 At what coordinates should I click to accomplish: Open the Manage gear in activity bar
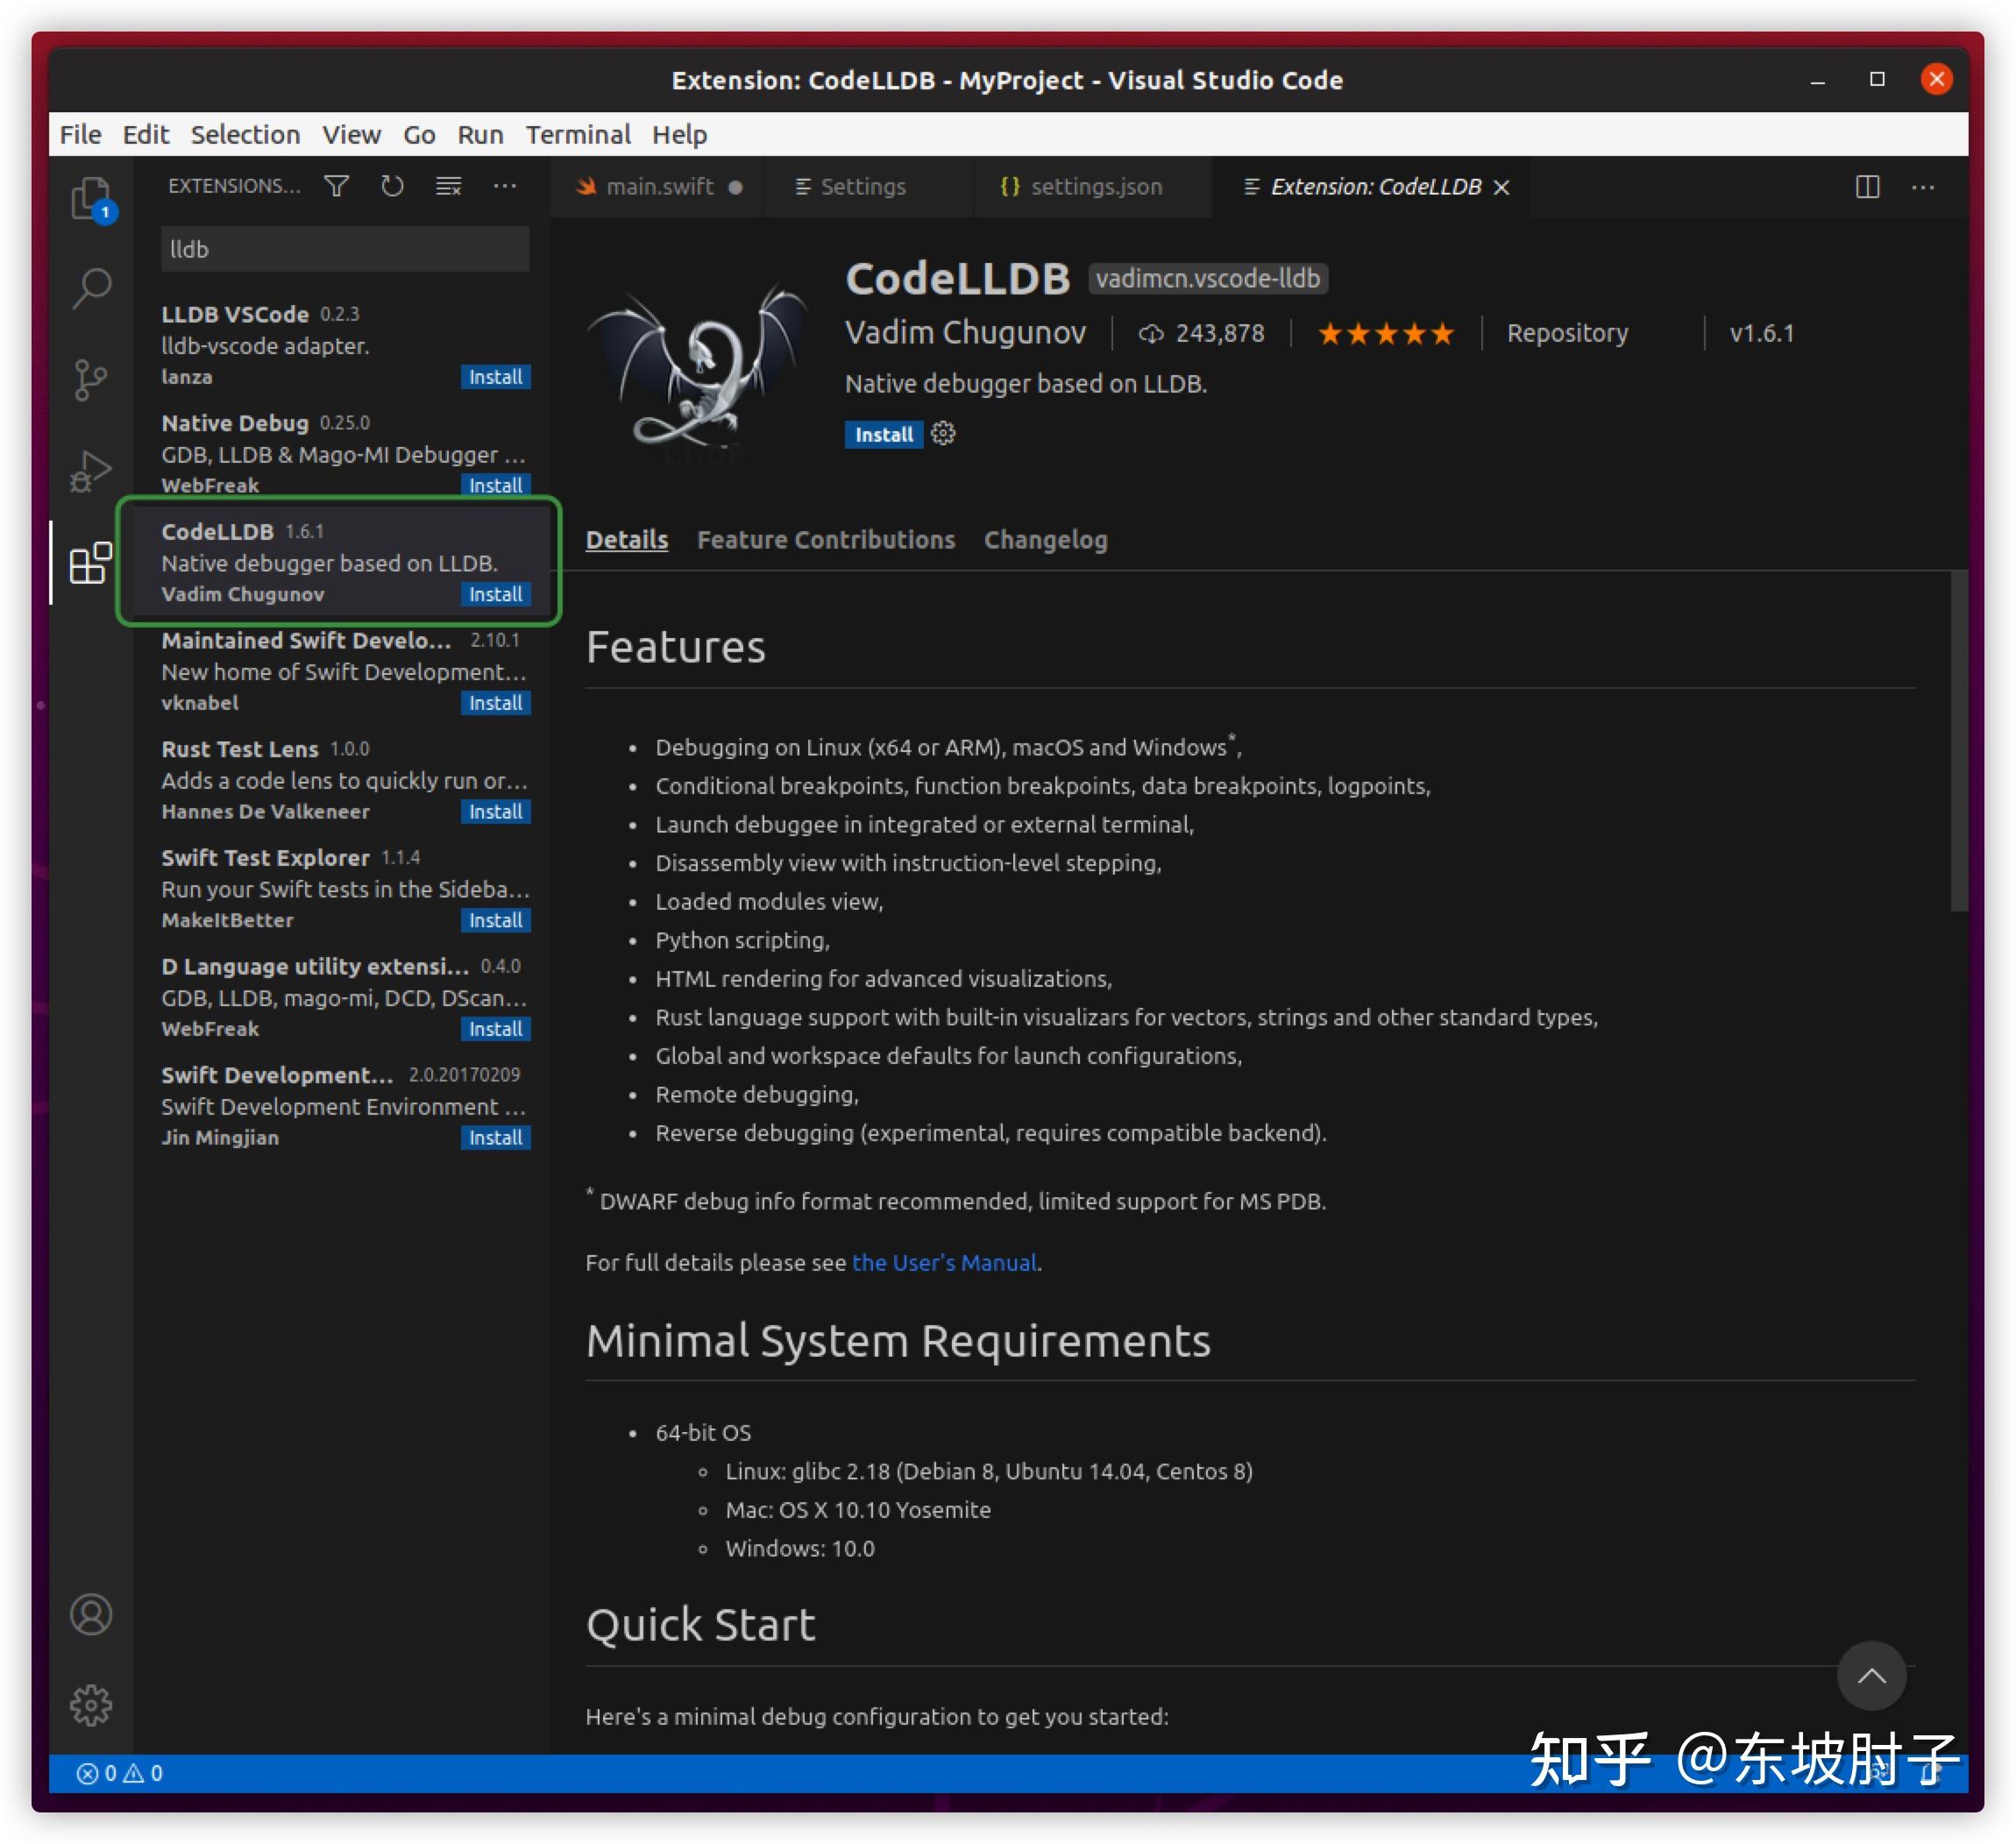[91, 1705]
